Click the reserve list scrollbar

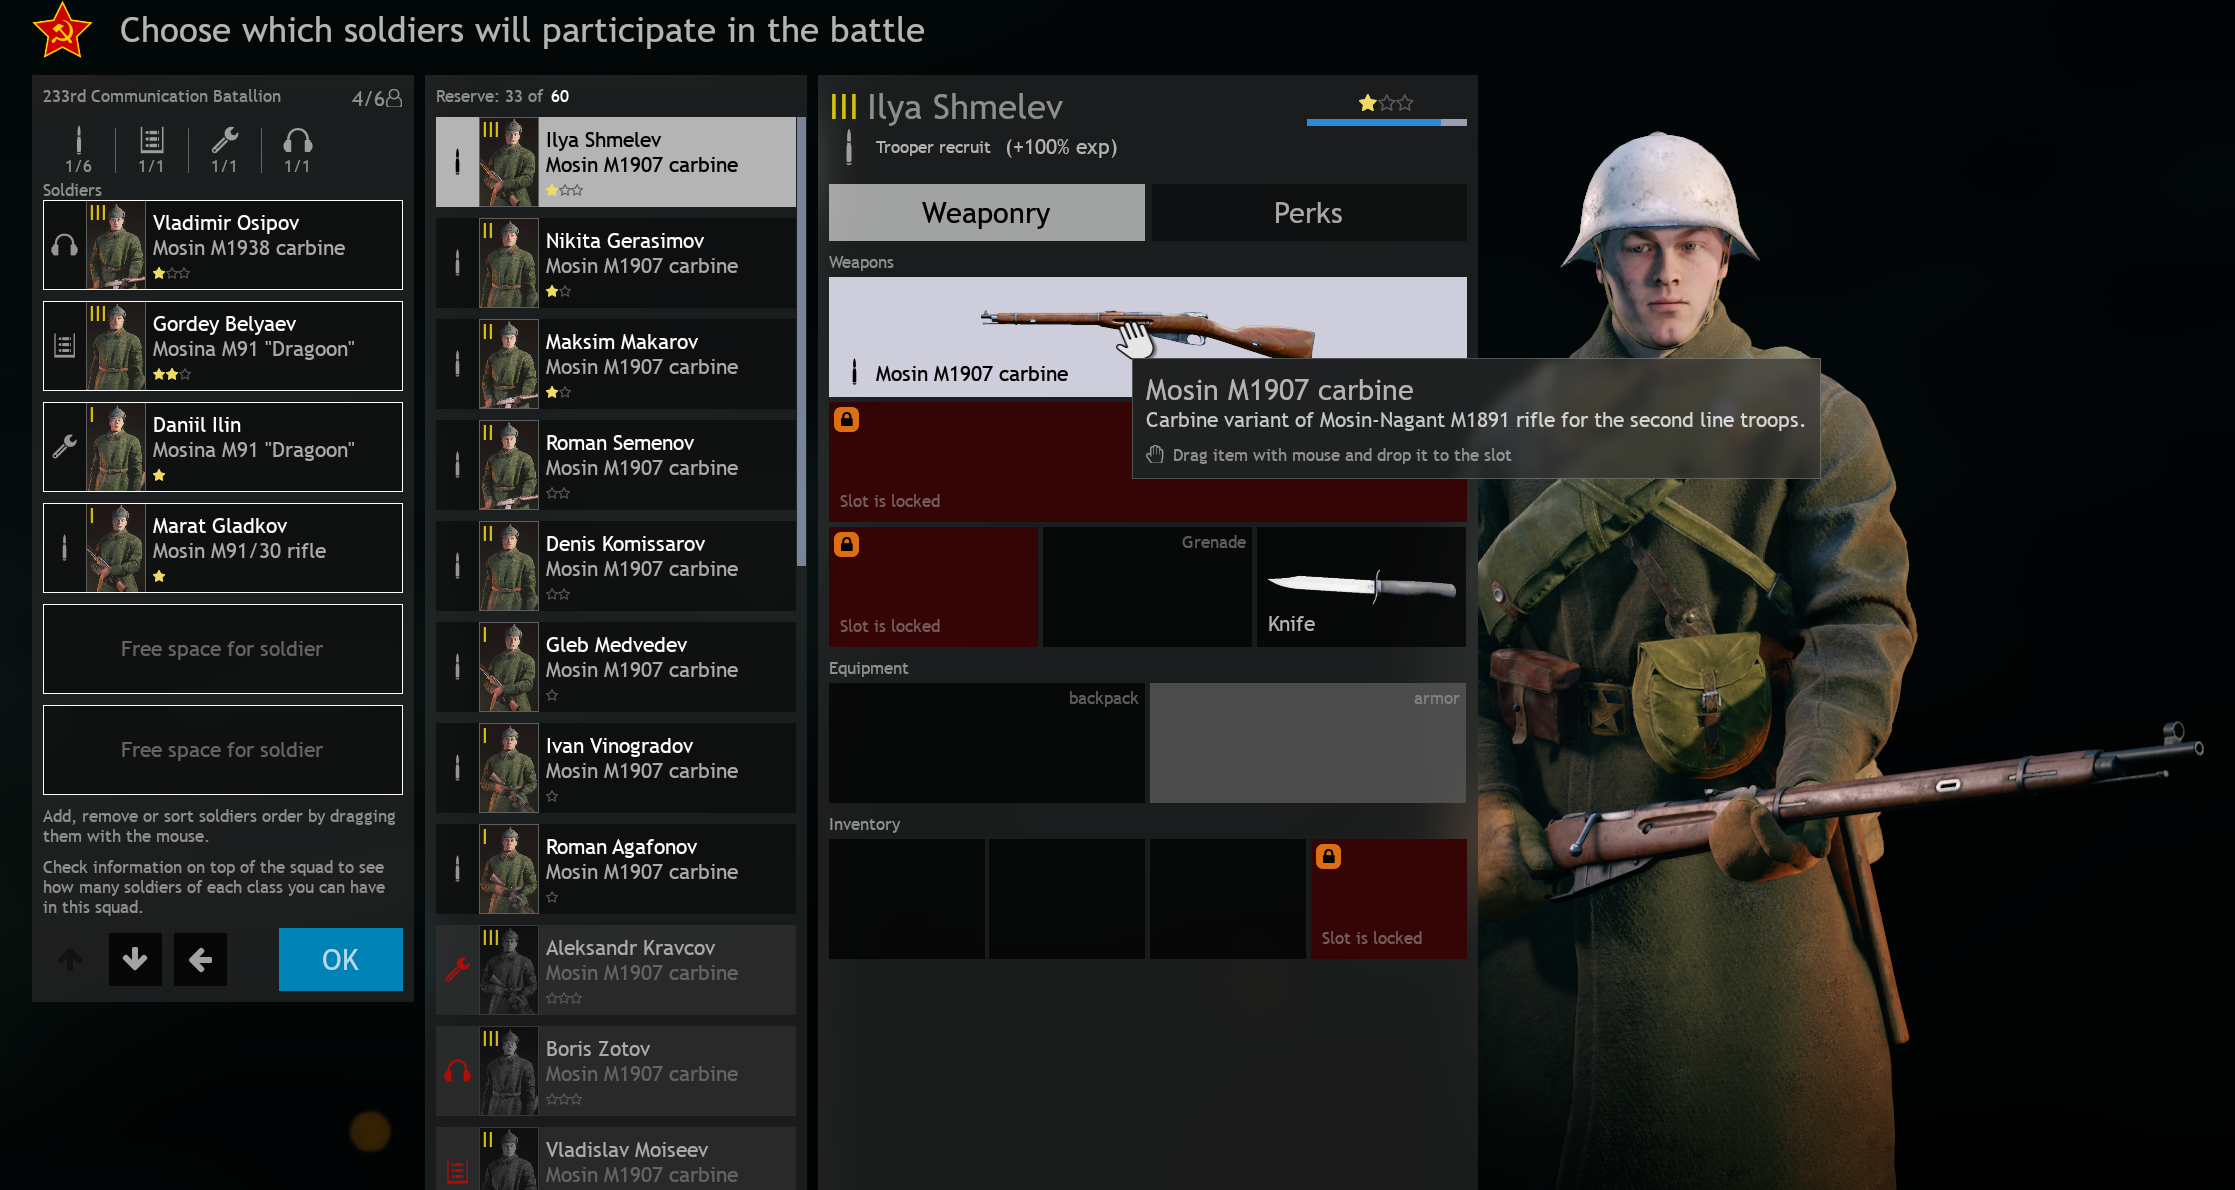[801, 340]
